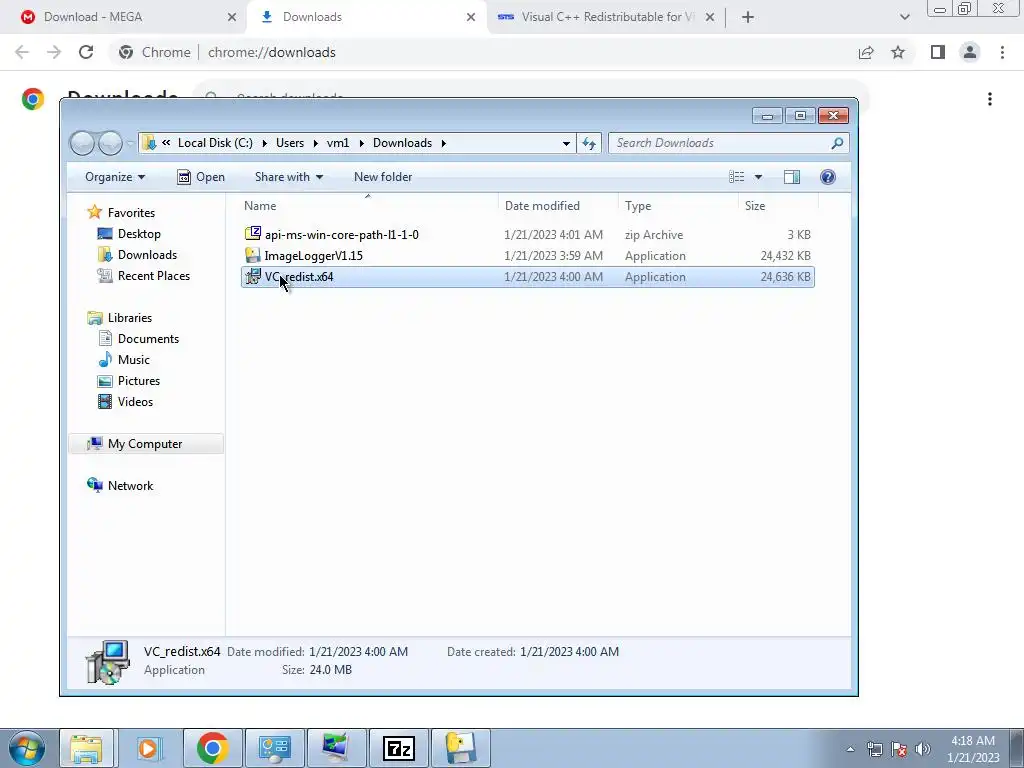Open the Pictures library
1024x768 pixels.
(138, 381)
